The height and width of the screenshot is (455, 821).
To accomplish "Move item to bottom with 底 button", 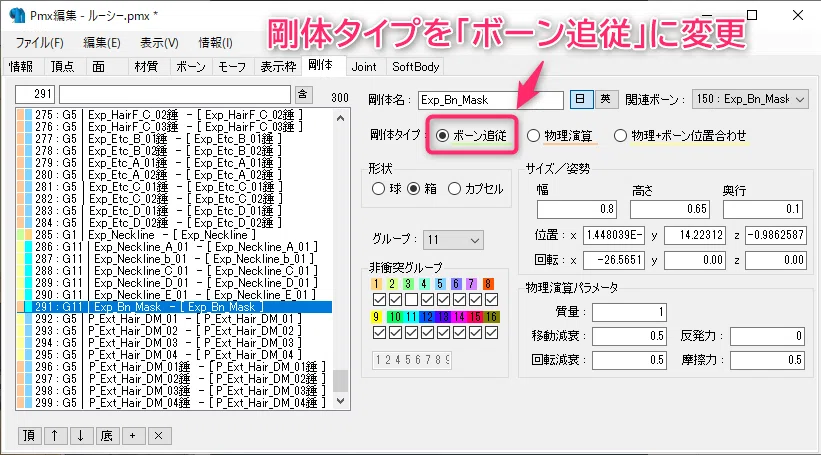I will 107,436.
